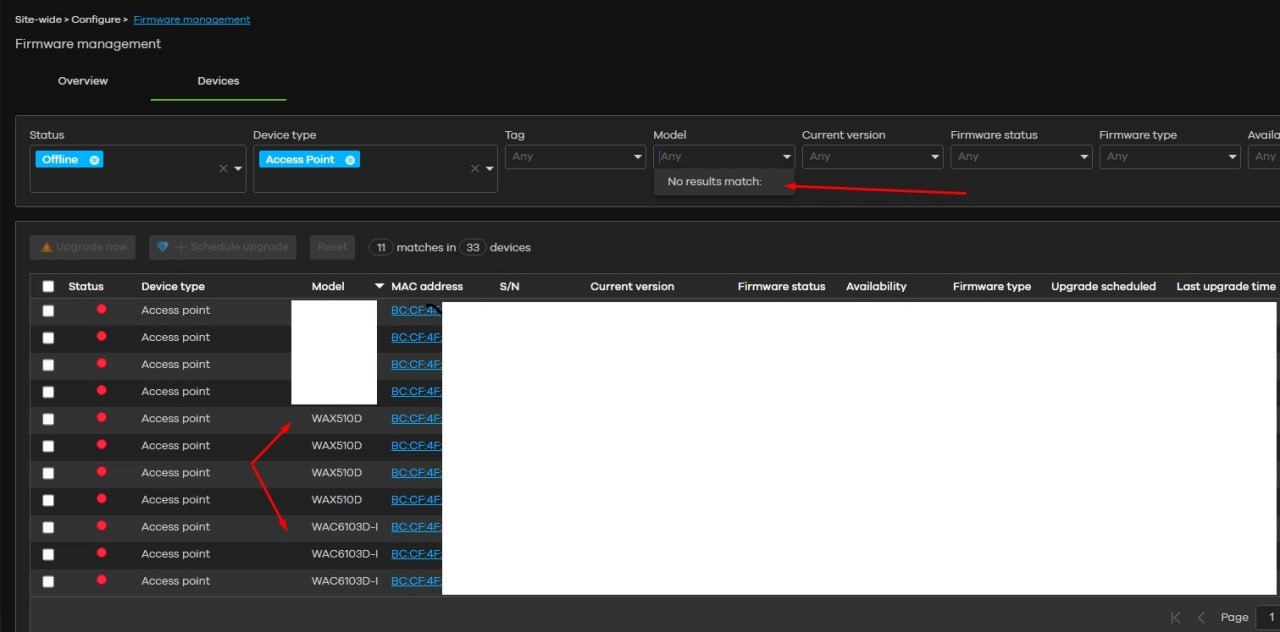Viewport: 1280px width, 632px height.
Task: Sort by the Upgrade scheduled column header
Action: click(x=1103, y=286)
